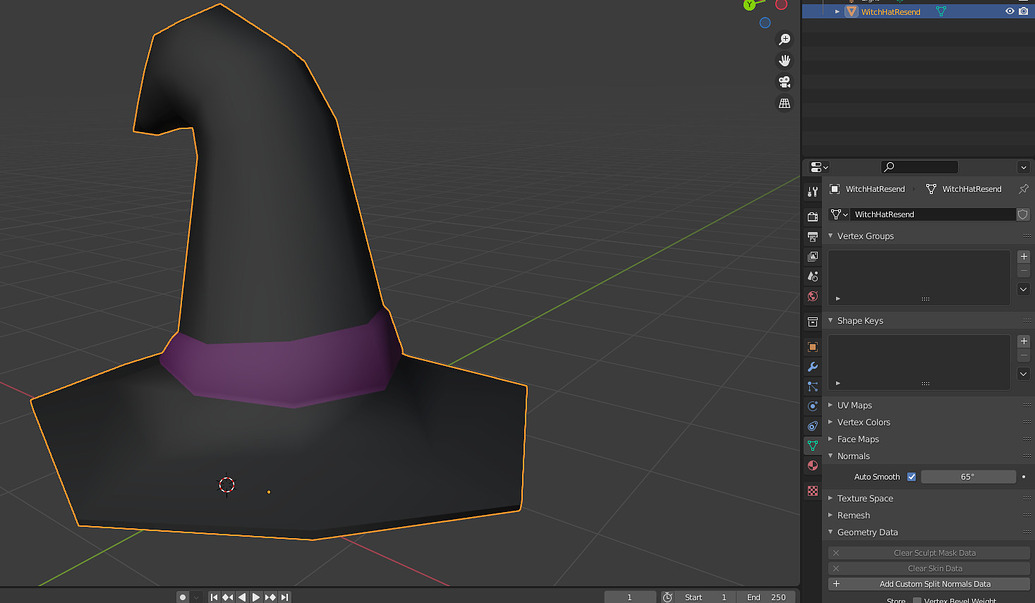
Task: Collapse the Vertex Groups panel
Action: coord(830,236)
